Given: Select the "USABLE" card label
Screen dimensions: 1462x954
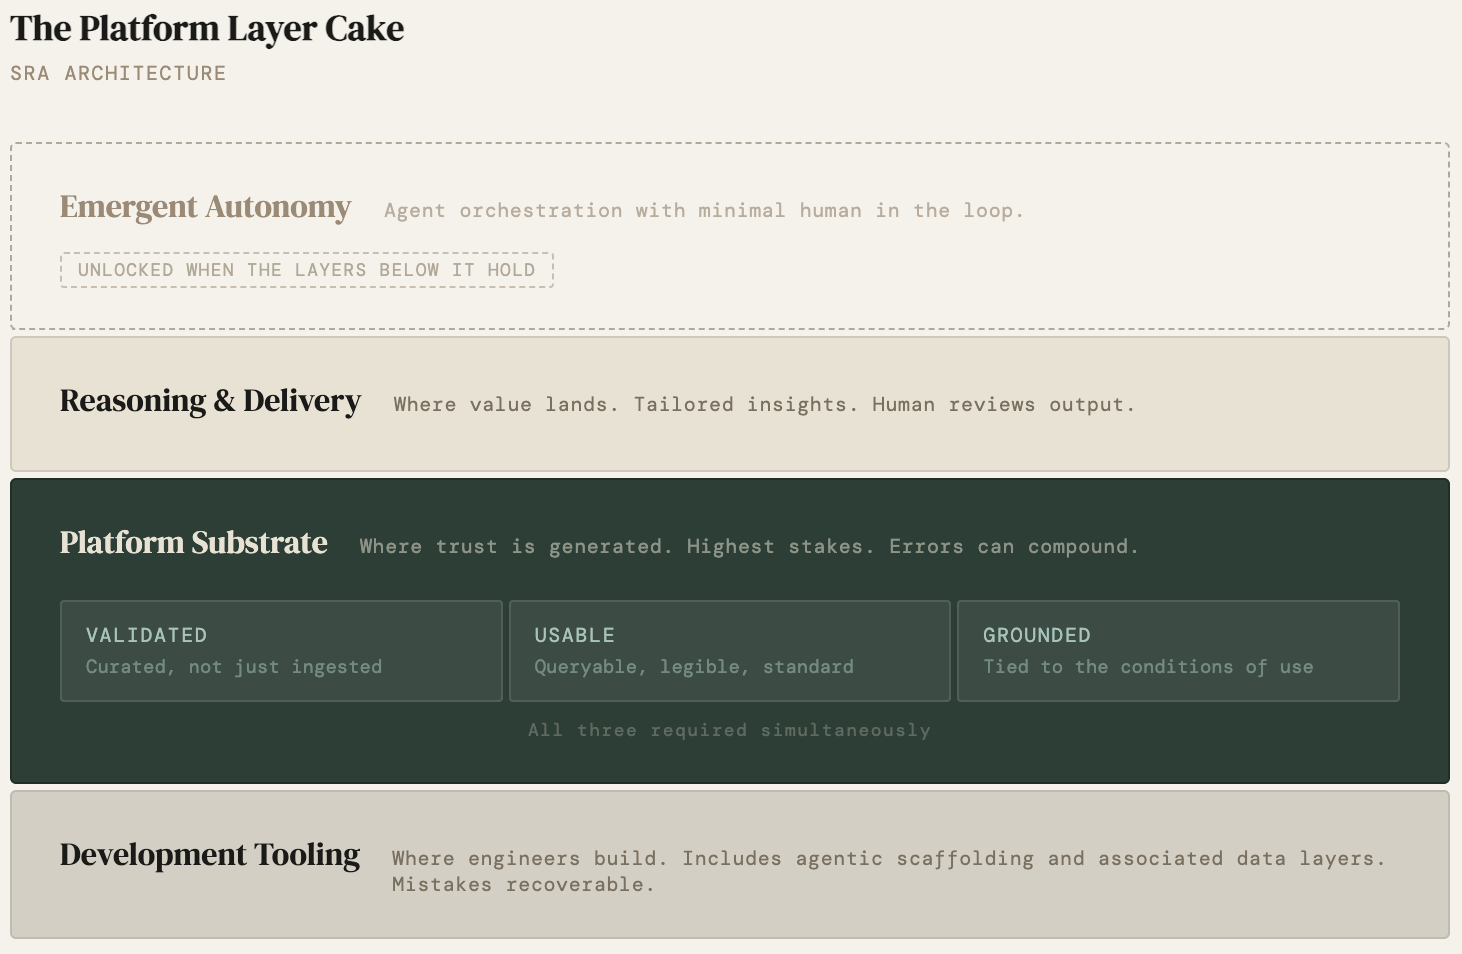Looking at the screenshot, I should point(574,635).
